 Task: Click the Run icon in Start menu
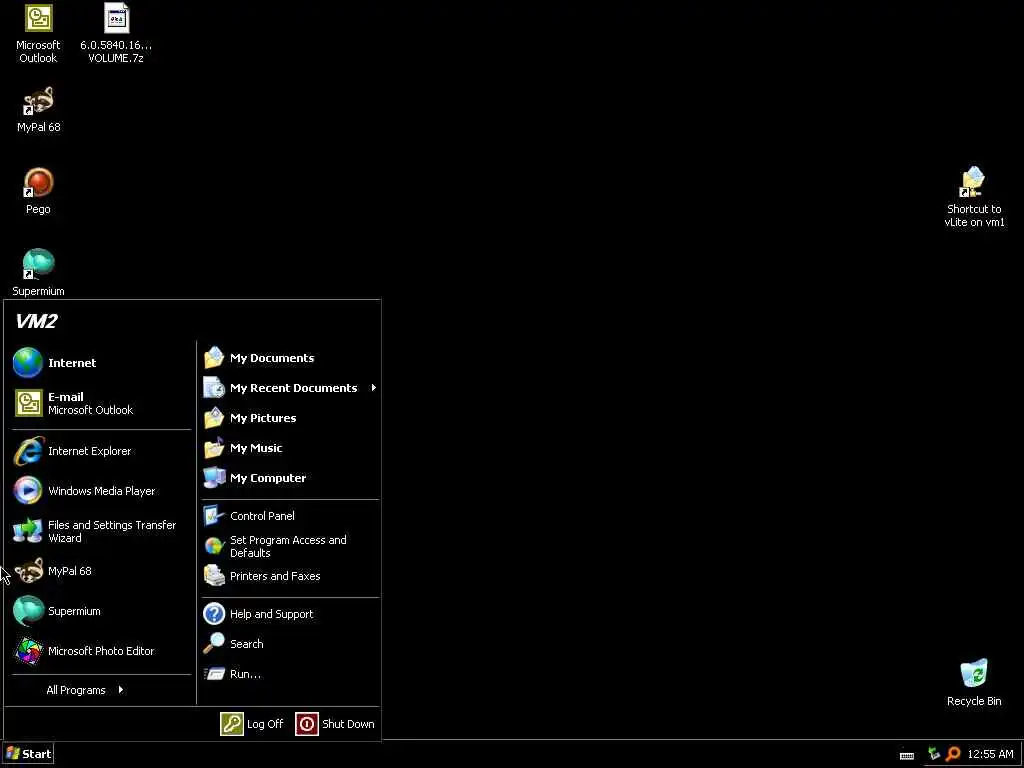tap(214, 674)
